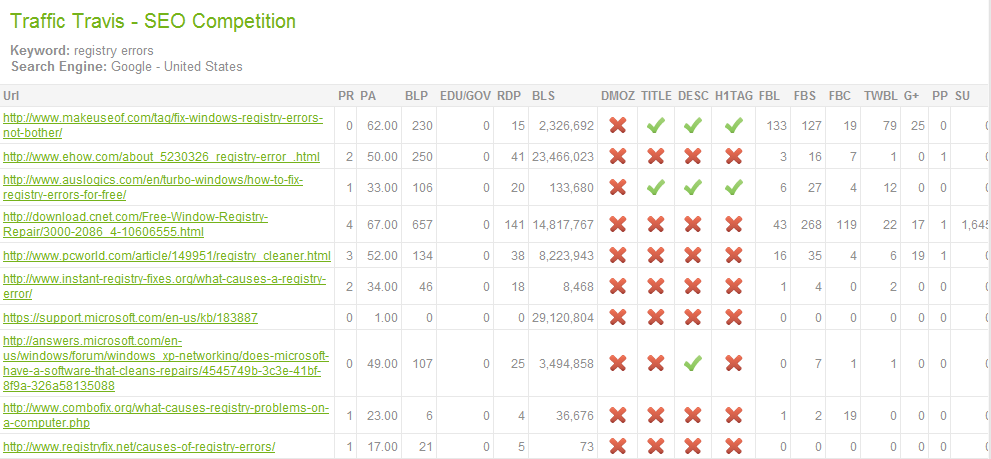Open the support.microsoft.com kb/183887 link
The image size is (991, 459).
130,317
